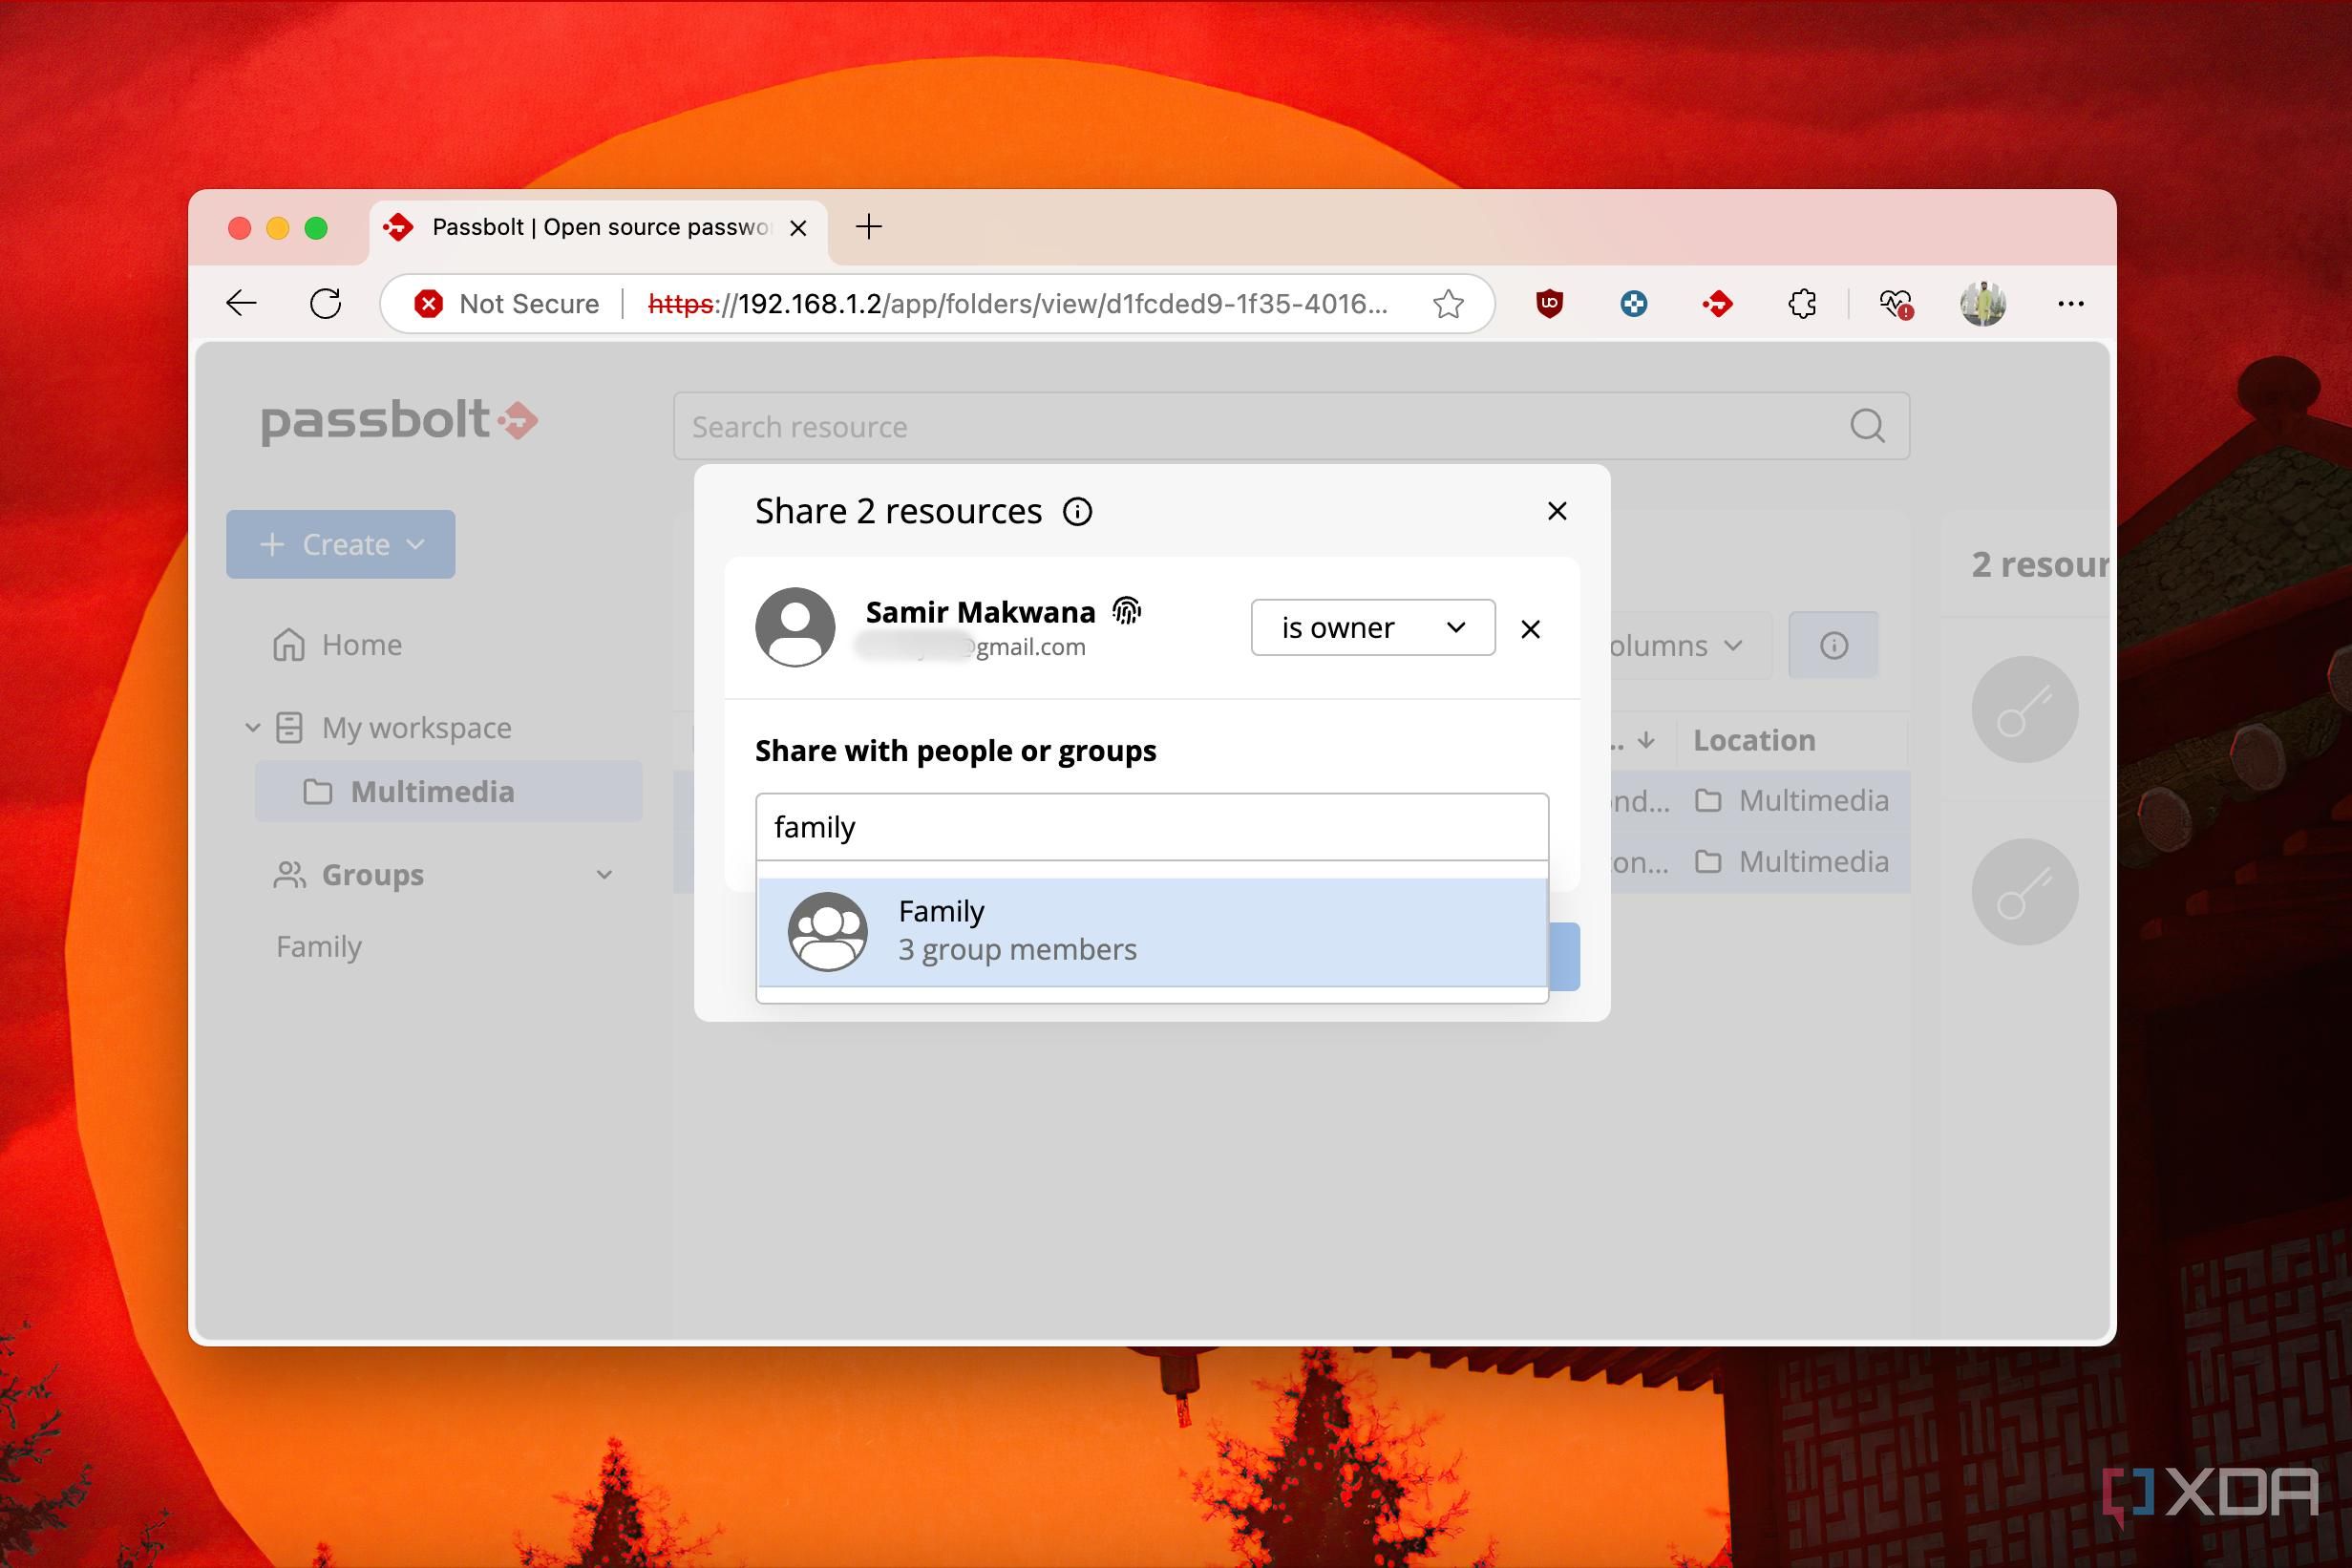Click the Location column header

pyautogui.click(x=1754, y=741)
